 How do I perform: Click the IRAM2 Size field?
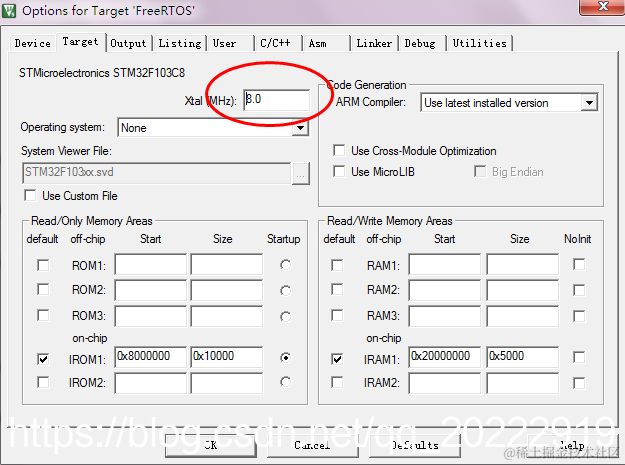[522, 383]
